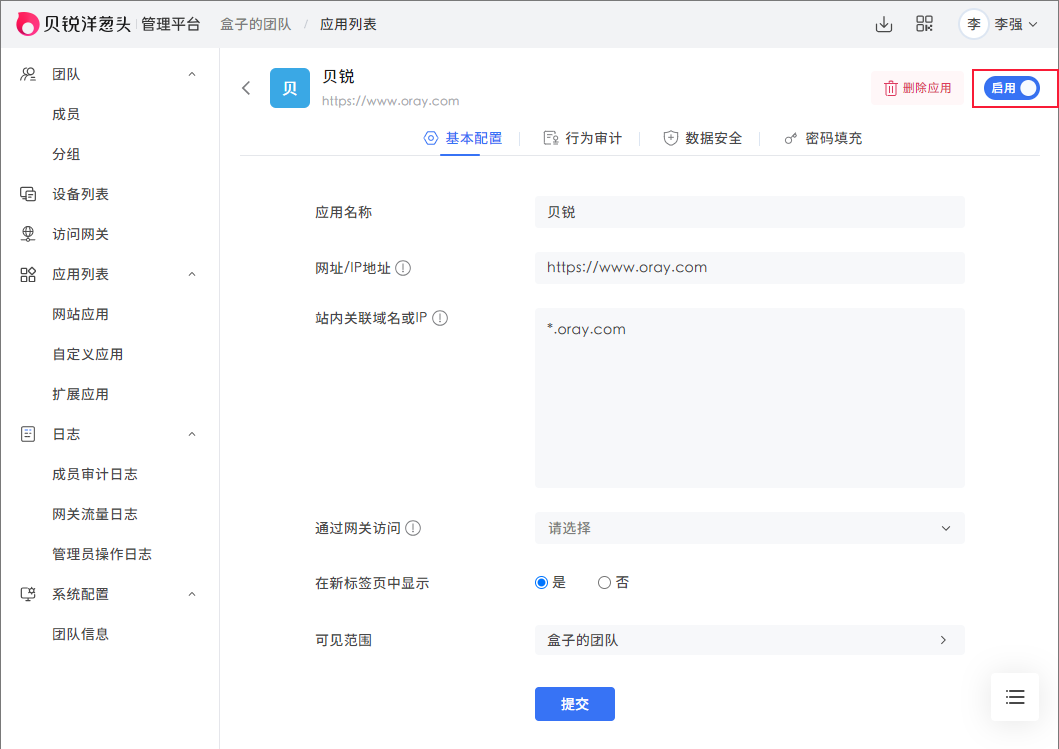This screenshot has height=749, width=1059.
Task: Click info icon next to 通过网关访问
Action: pyautogui.click(x=413, y=528)
